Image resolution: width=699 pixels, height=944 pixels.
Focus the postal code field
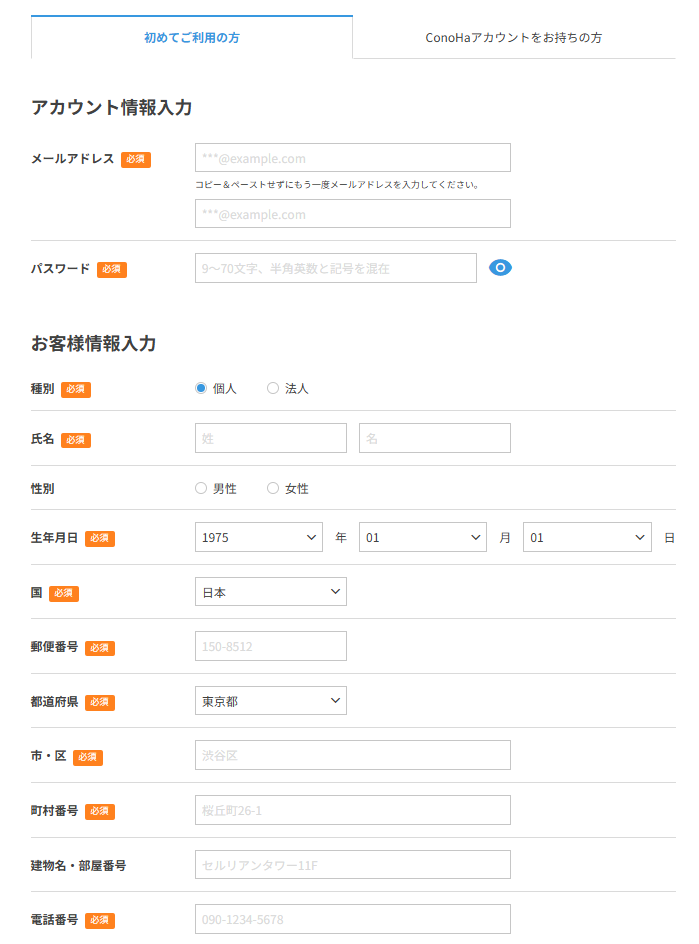click(x=270, y=646)
